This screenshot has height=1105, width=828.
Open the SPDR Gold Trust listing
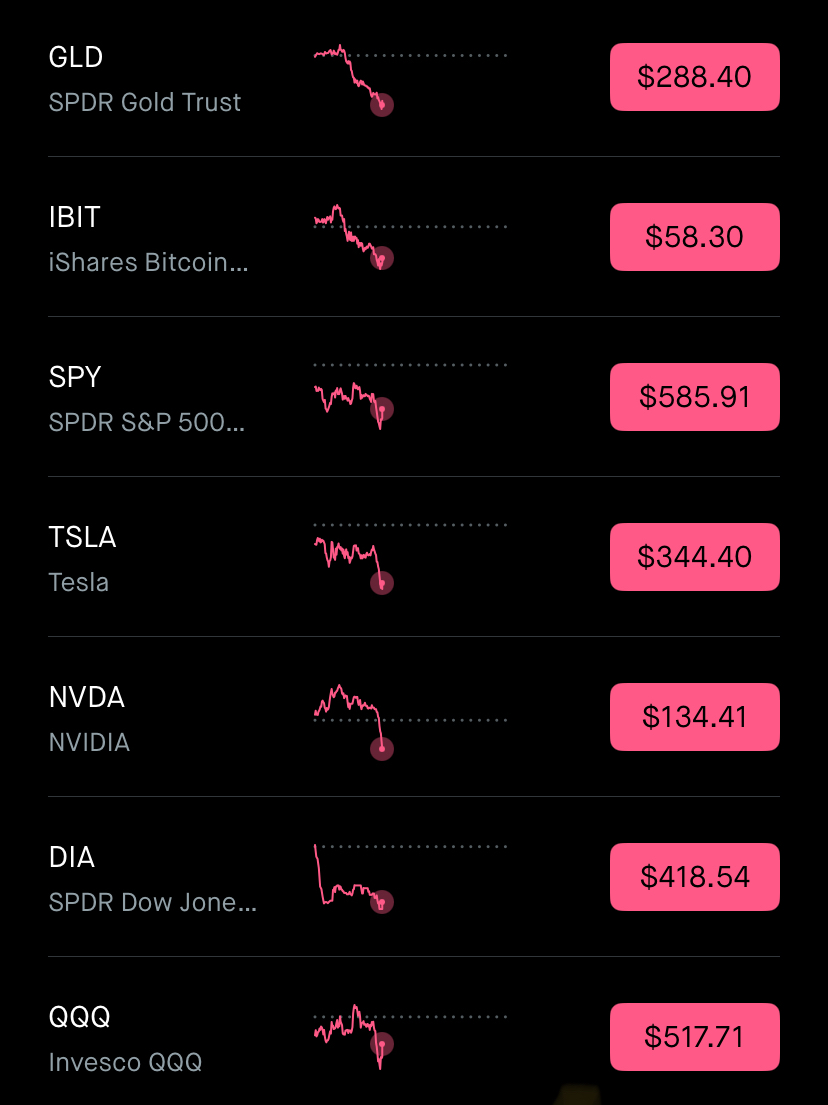coord(144,102)
